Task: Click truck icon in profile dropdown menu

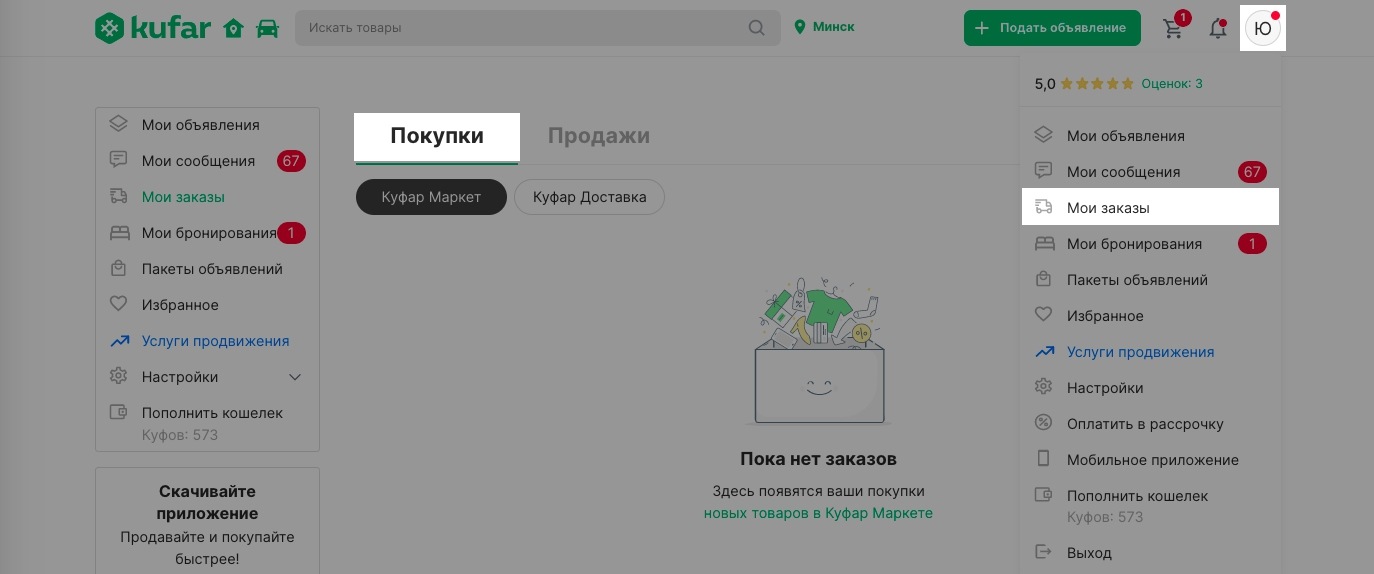Action: pyautogui.click(x=1044, y=207)
